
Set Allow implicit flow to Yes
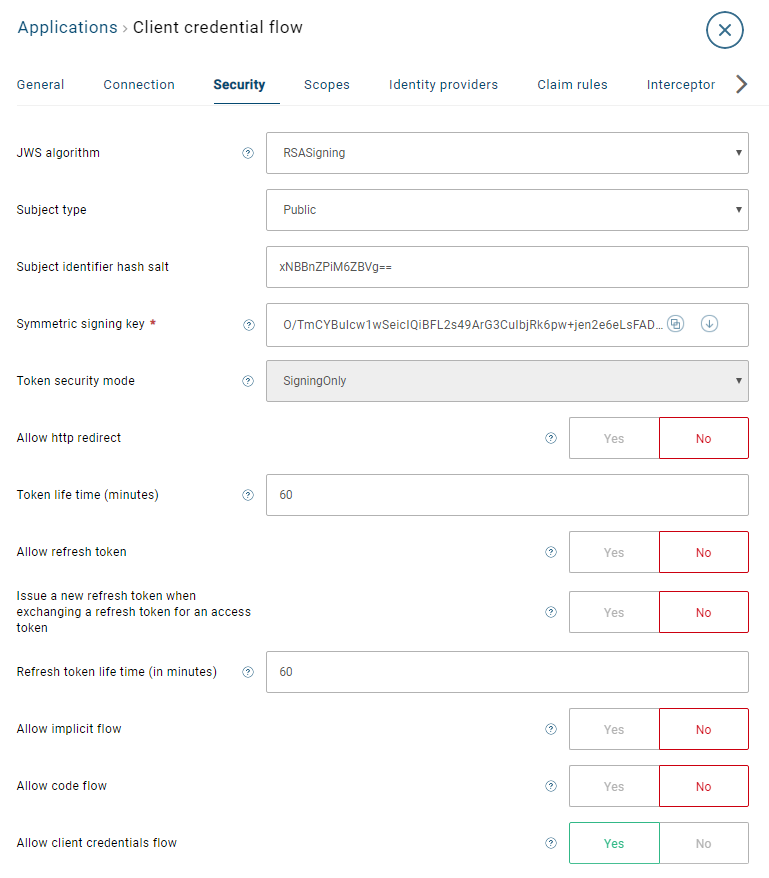[614, 730]
